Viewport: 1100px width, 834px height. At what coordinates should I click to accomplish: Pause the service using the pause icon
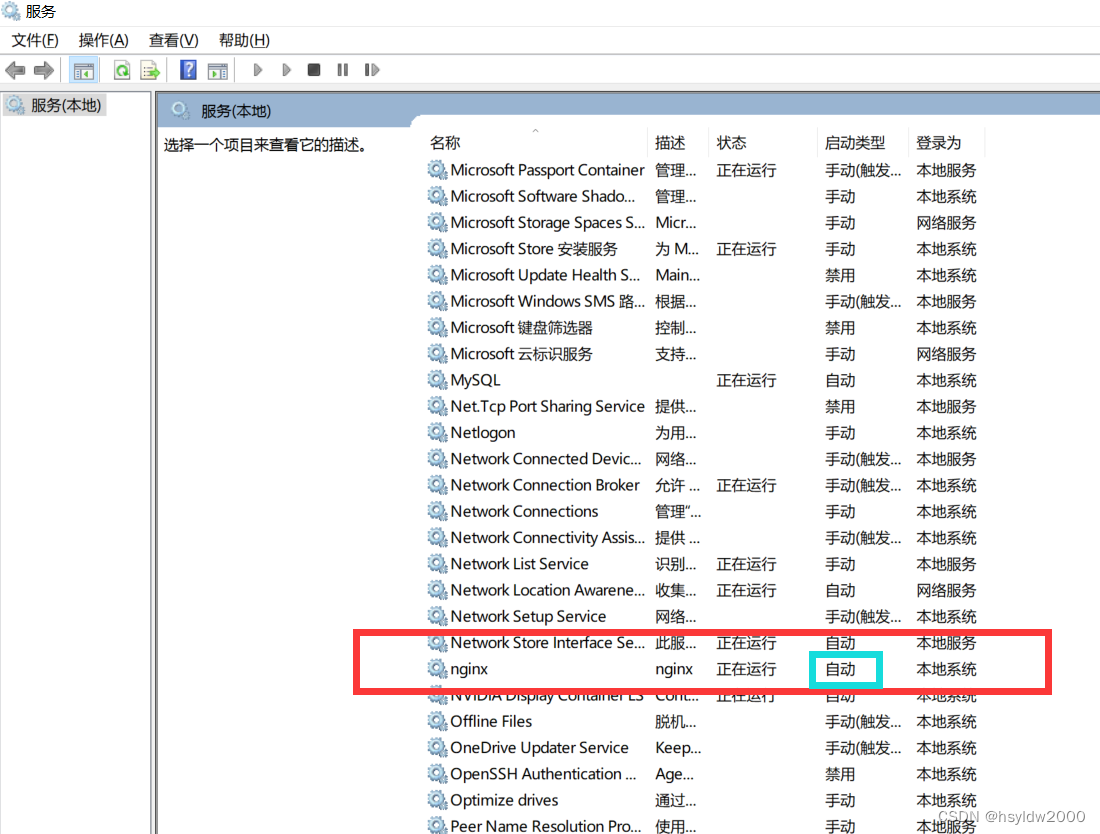click(x=342, y=69)
